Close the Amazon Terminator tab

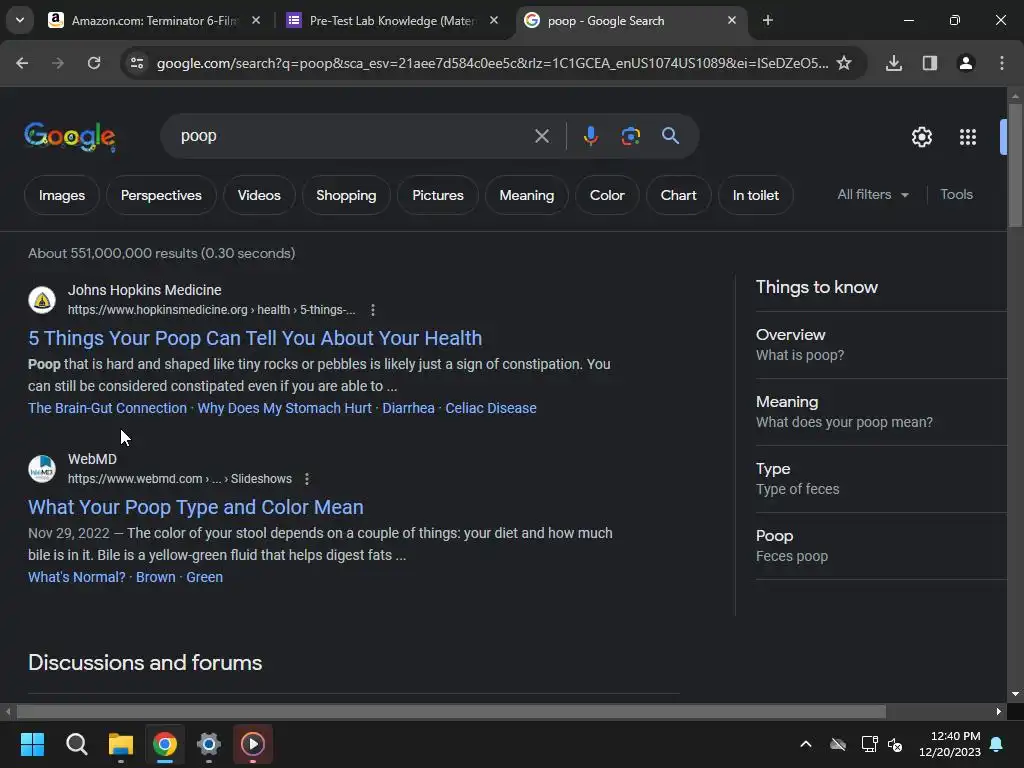coord(256,21)
